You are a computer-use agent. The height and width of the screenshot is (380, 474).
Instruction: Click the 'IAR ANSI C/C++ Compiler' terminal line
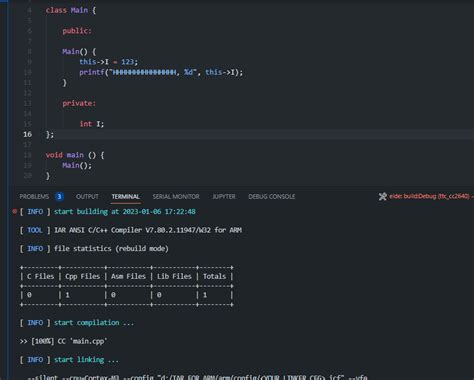[x=148, y=230]
